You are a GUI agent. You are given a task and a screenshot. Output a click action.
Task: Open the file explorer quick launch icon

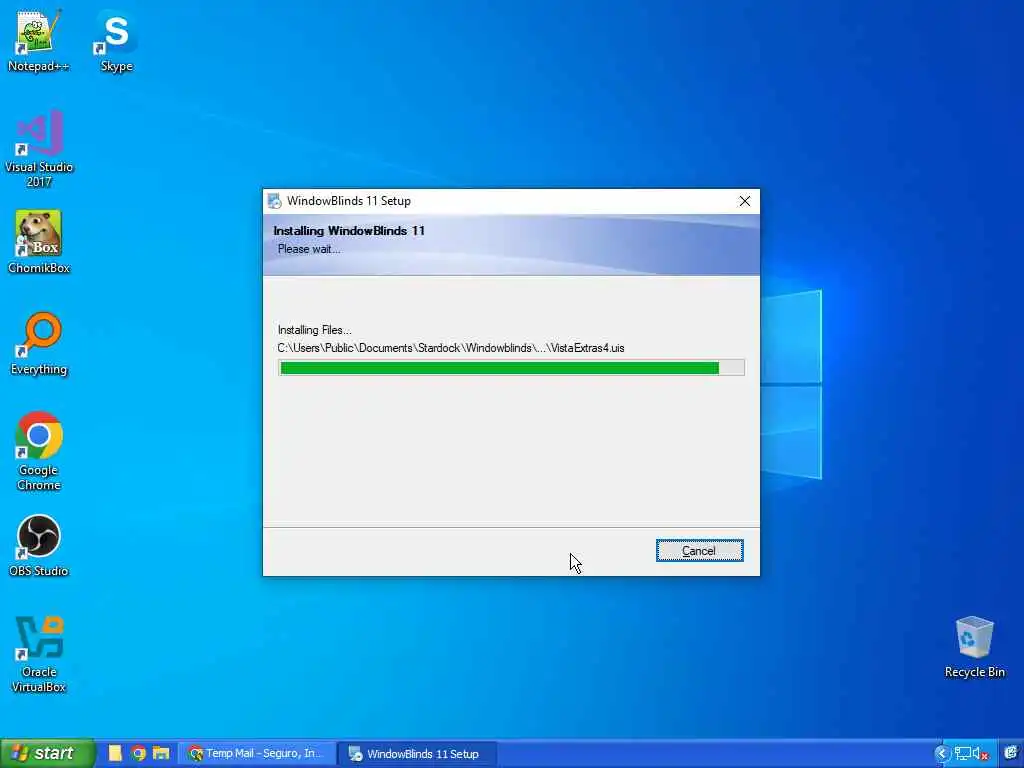[161, 754]
